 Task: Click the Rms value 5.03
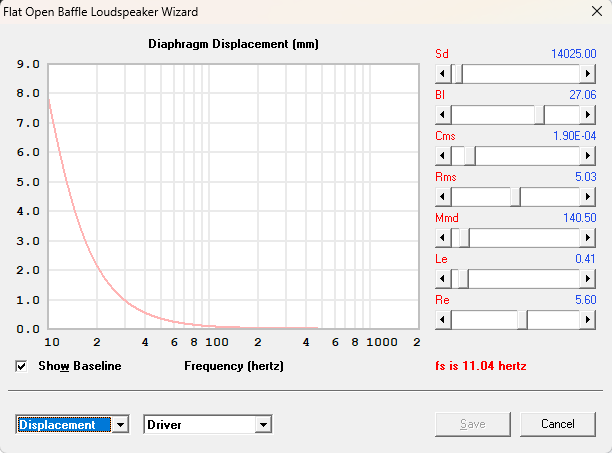(585, 177)
